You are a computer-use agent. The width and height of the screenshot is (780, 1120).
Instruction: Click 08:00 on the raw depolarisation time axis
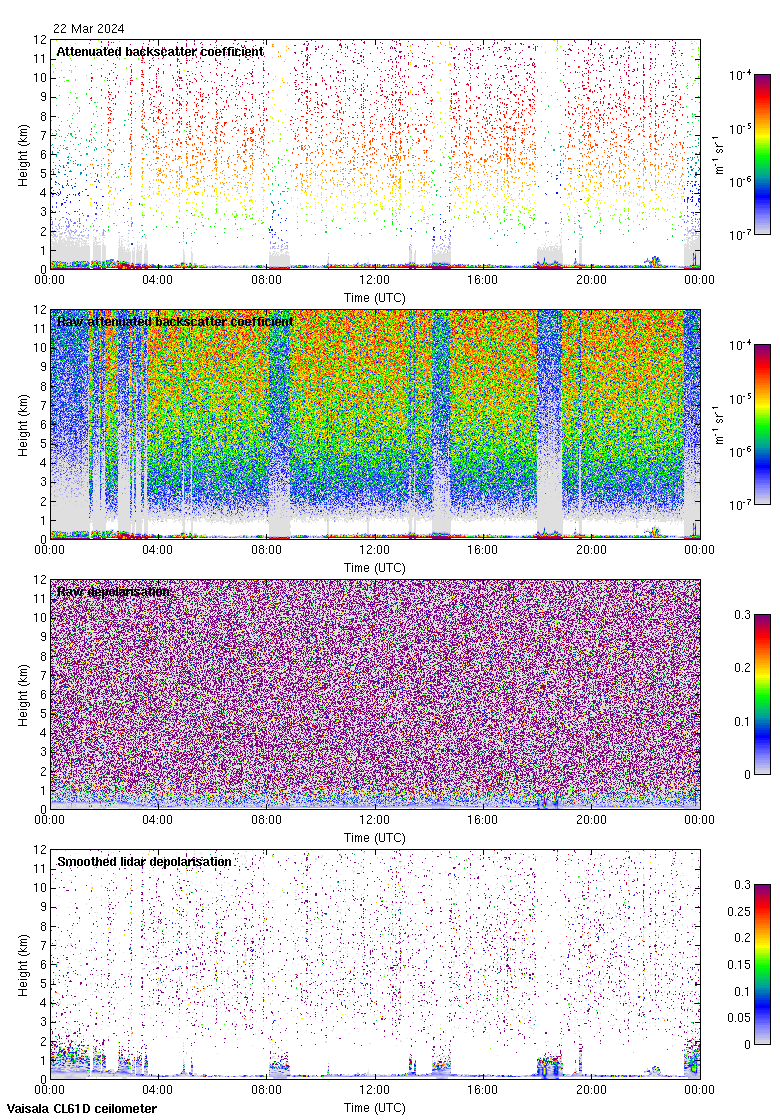pos(266,820)
